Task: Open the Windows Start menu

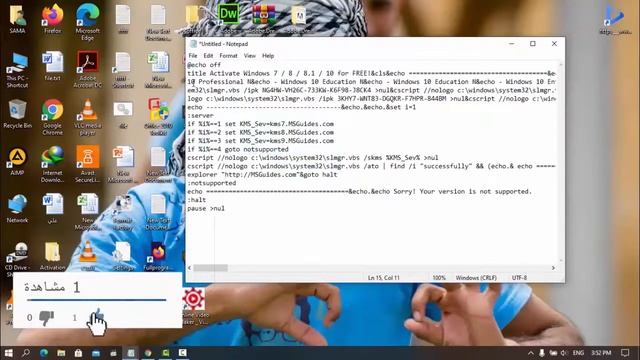Action: click(8, 353)
